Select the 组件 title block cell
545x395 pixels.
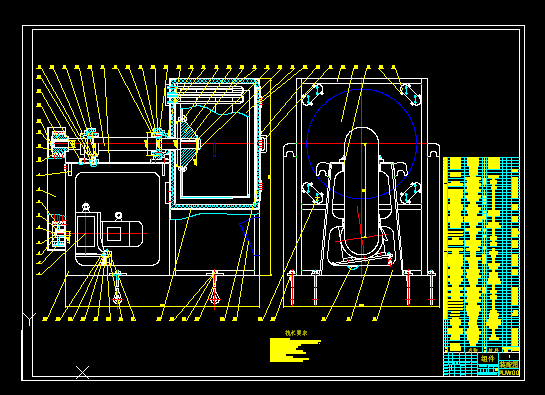coord(488,358)
